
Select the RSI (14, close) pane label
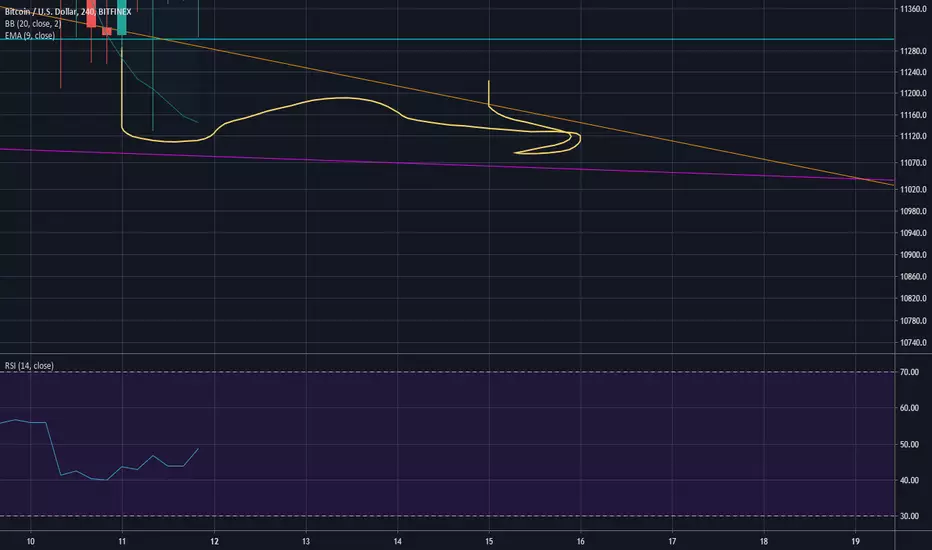(29, 366)
